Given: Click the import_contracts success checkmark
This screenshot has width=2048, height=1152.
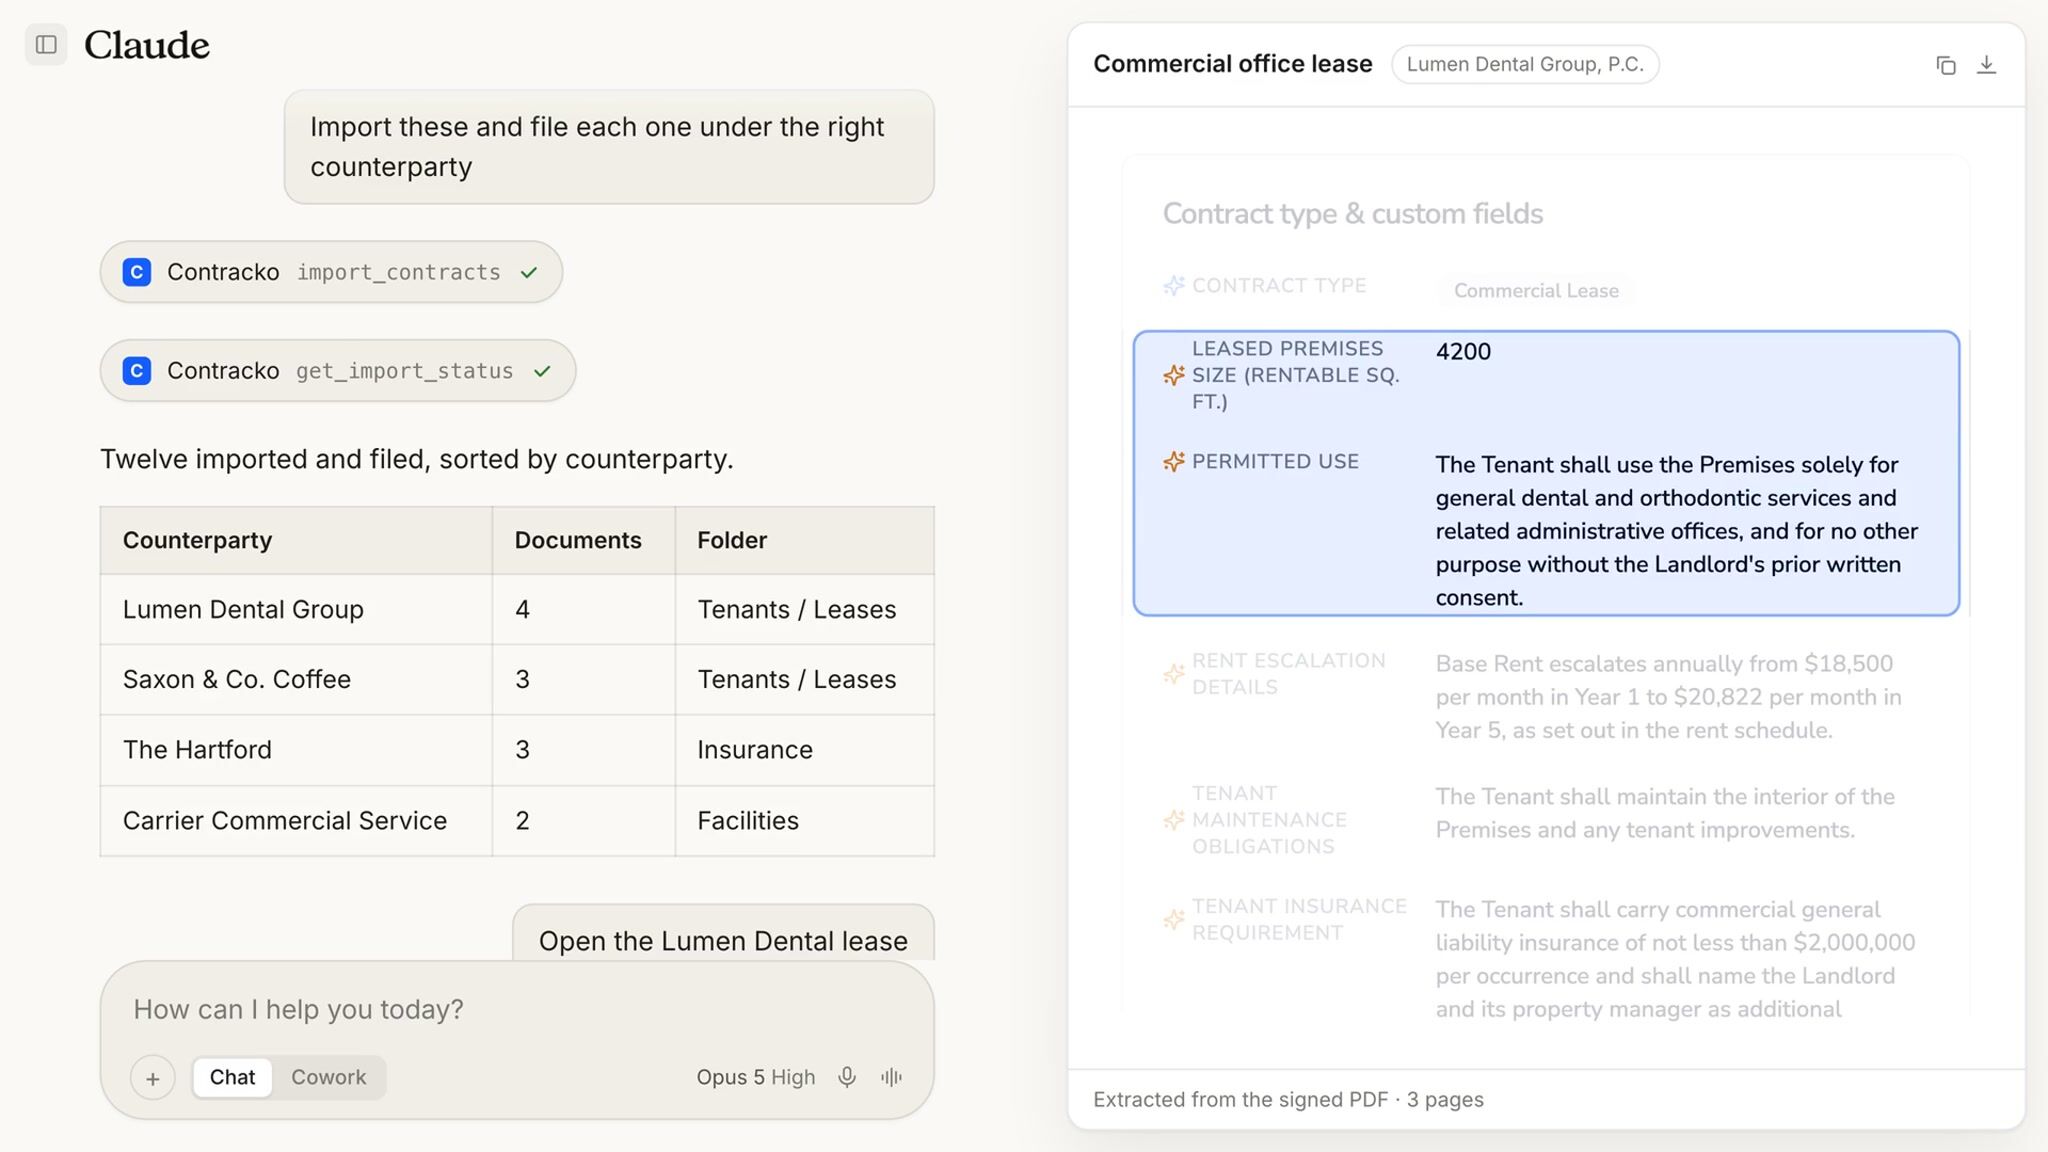Looking at the screenshot, I should coord(529,272).
